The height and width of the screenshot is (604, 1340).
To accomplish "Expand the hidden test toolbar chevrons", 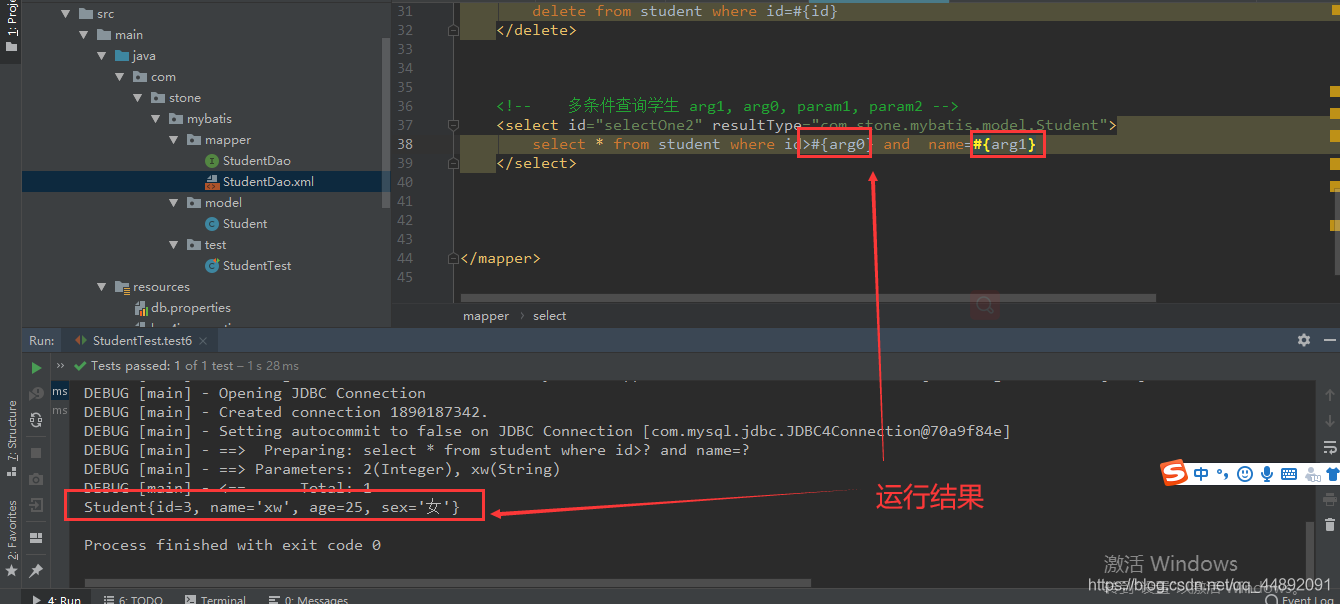I will click(x=60, y=366).
